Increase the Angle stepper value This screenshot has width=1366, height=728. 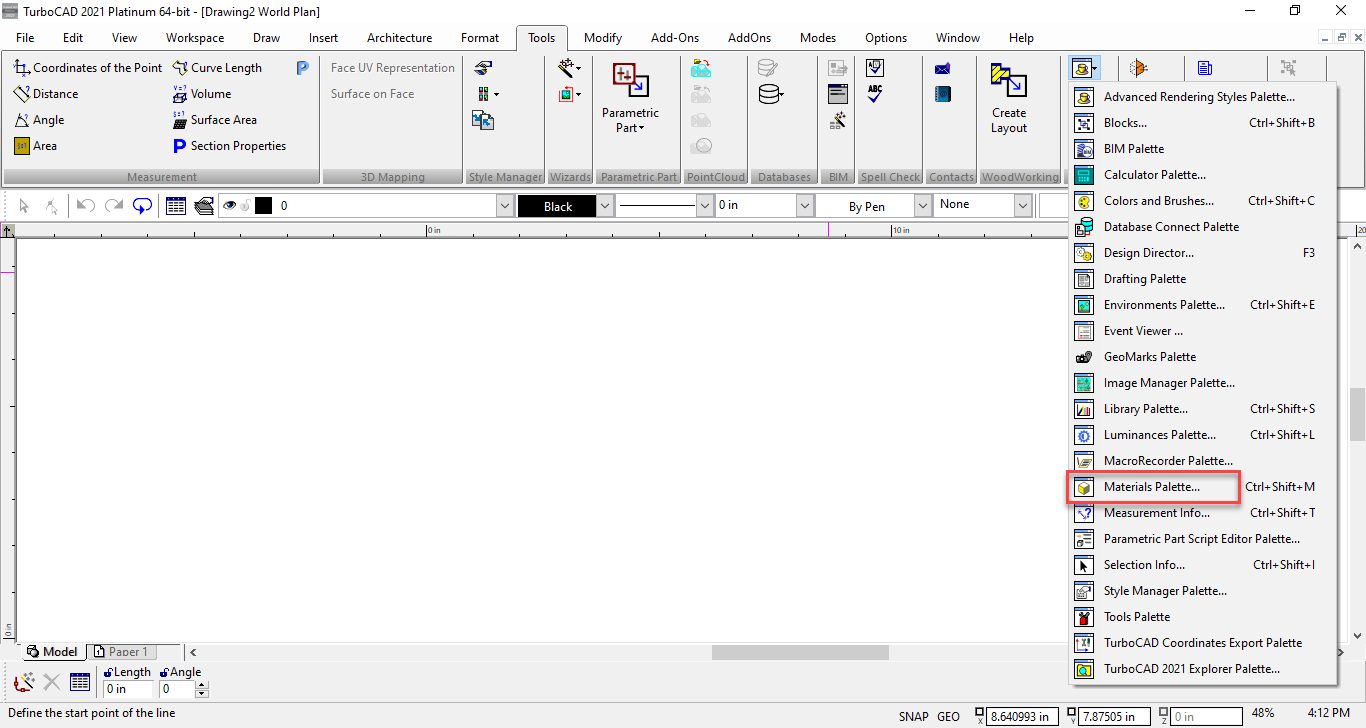point(202,685)
